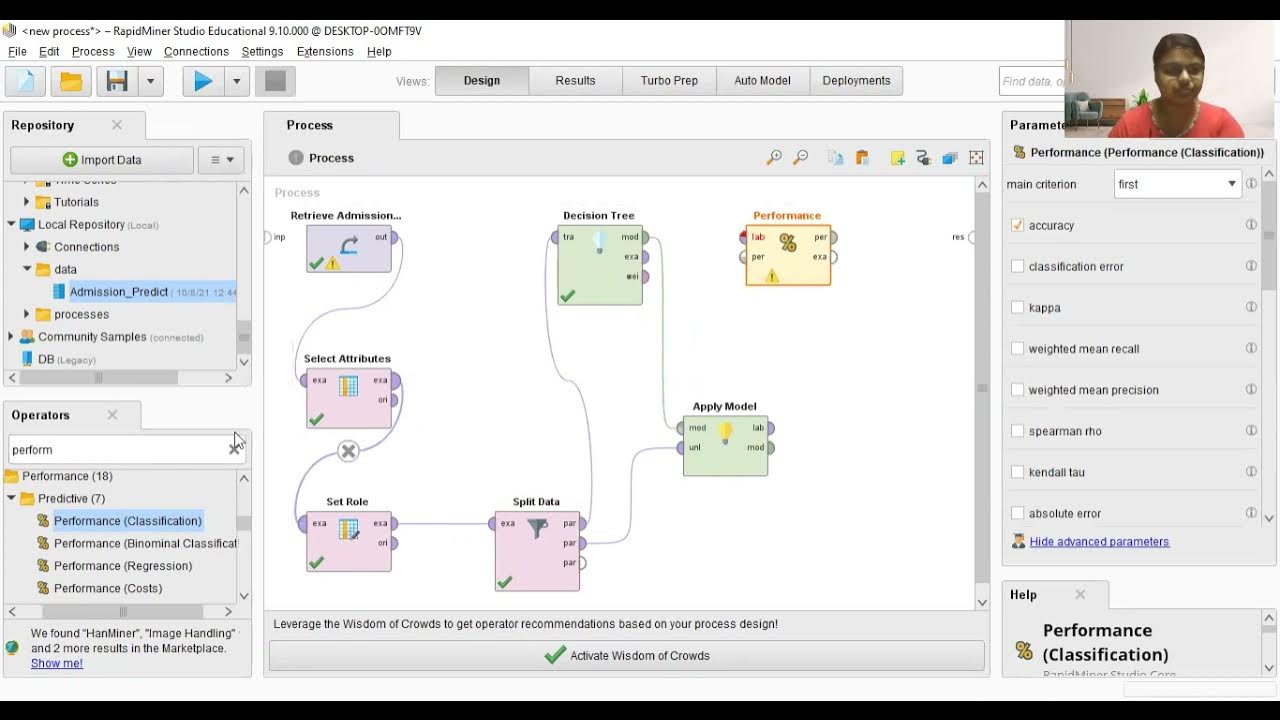Image resolution: width=1280 pixels, height=720 pixels.
Task: Uncheck accuracy checkbox
Action: (x=1017, y=225)
